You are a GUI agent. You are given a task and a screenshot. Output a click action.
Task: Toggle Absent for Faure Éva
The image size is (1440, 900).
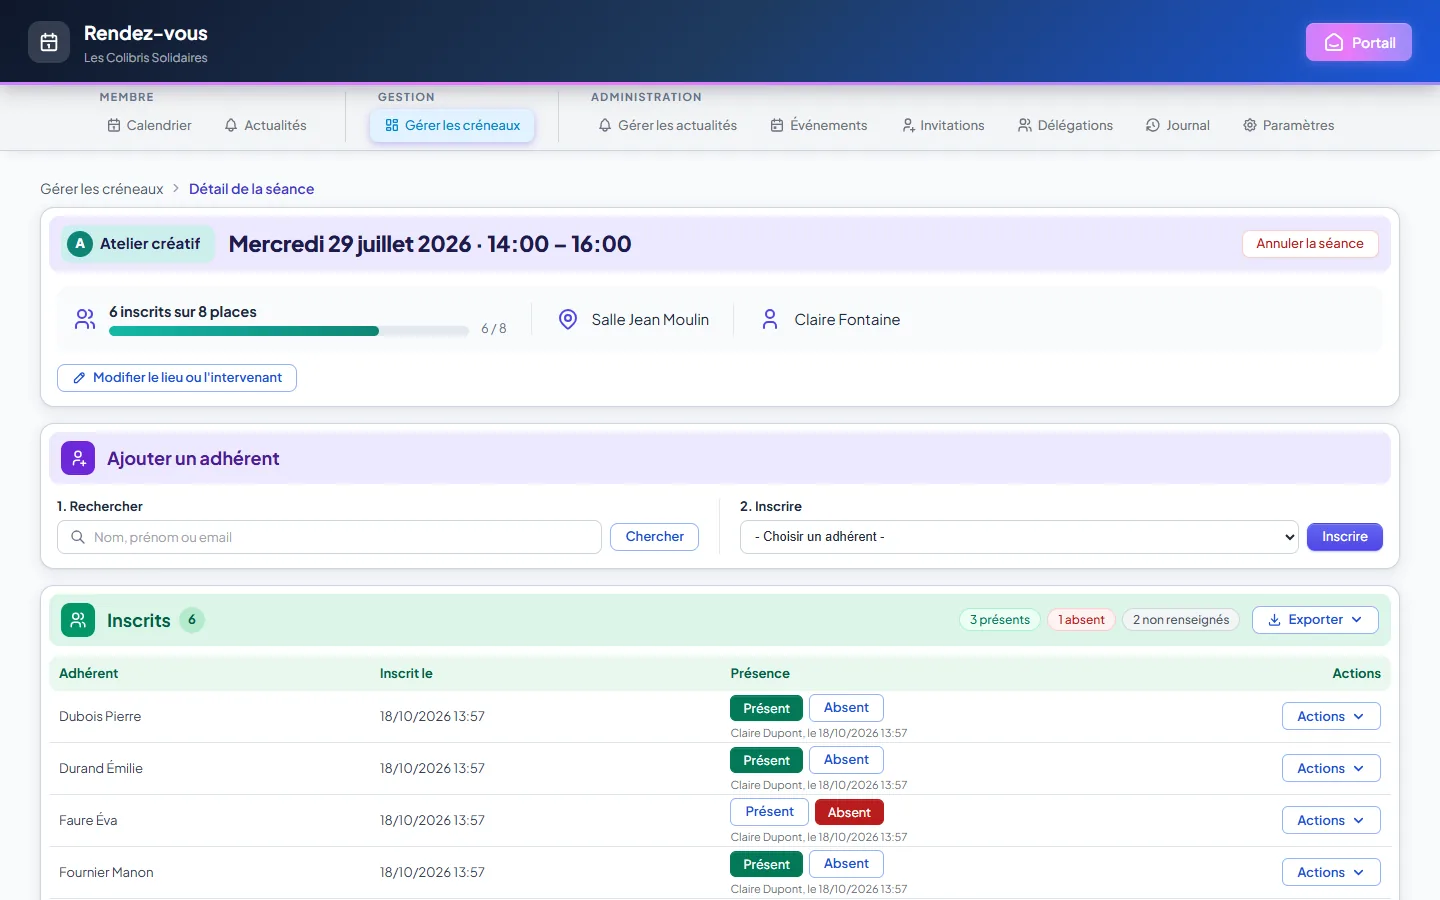pos(849,812)
